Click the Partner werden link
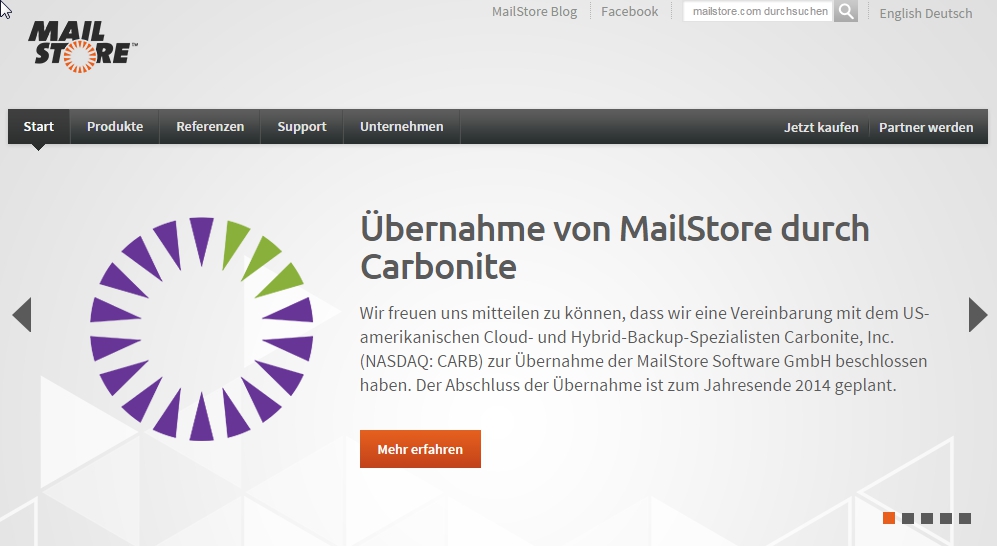The image size is (997, 546). click(926, 128)
